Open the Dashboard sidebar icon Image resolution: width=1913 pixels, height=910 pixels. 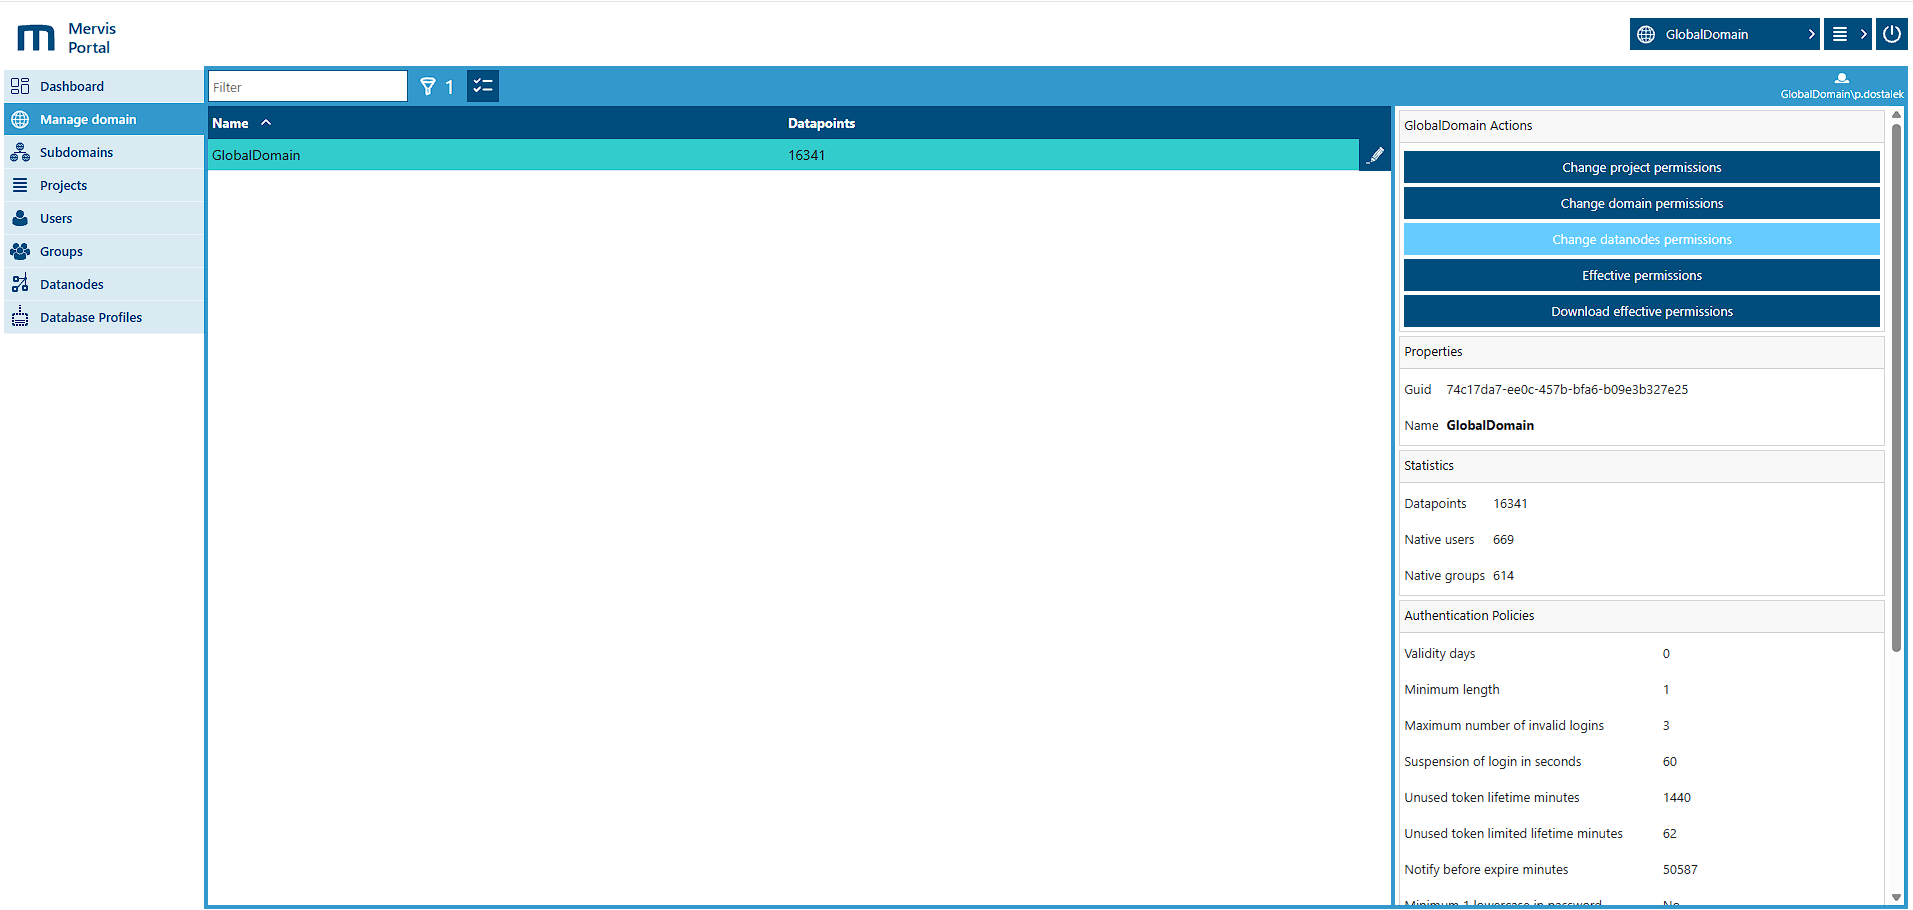20,86
